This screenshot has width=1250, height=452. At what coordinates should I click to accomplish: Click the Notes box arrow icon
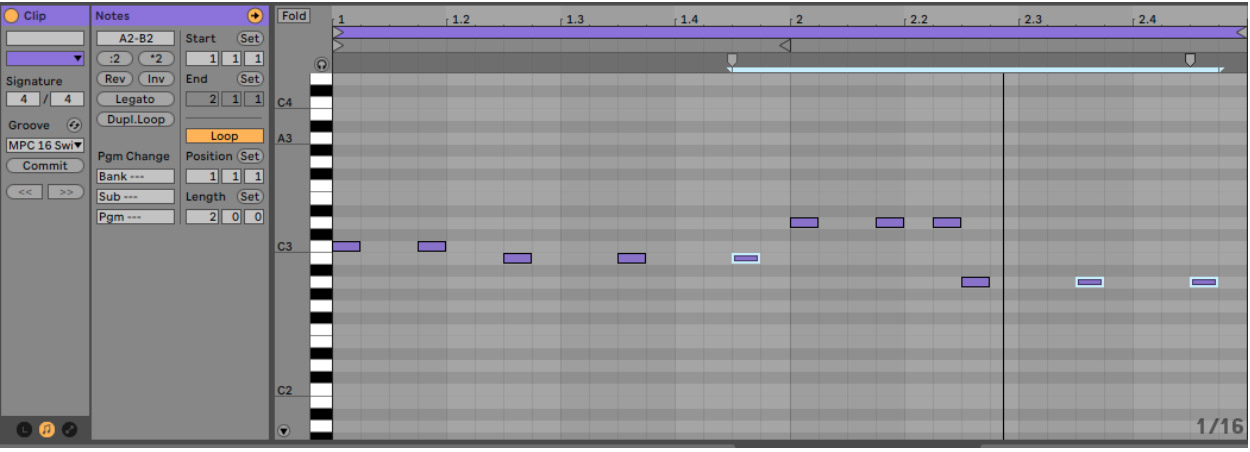coord(255,16)
